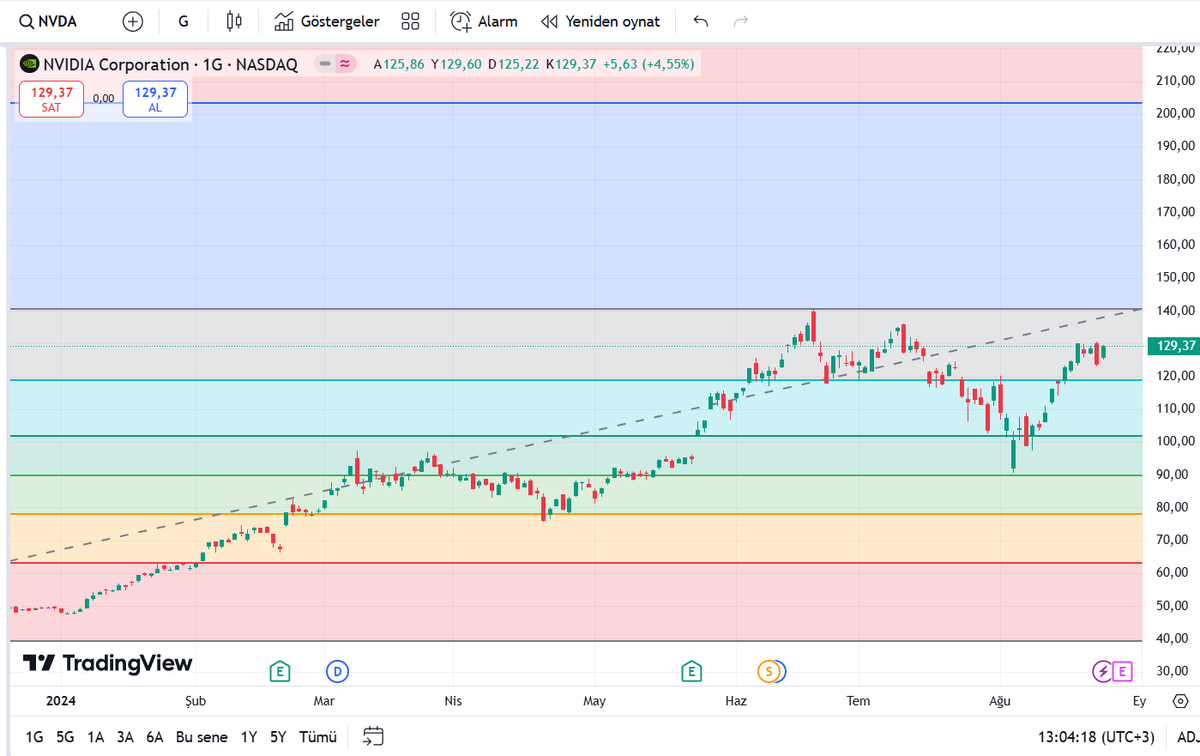Open the indicator templates grid icon
The image size is (1200, 756).
[x=410, y=21]
